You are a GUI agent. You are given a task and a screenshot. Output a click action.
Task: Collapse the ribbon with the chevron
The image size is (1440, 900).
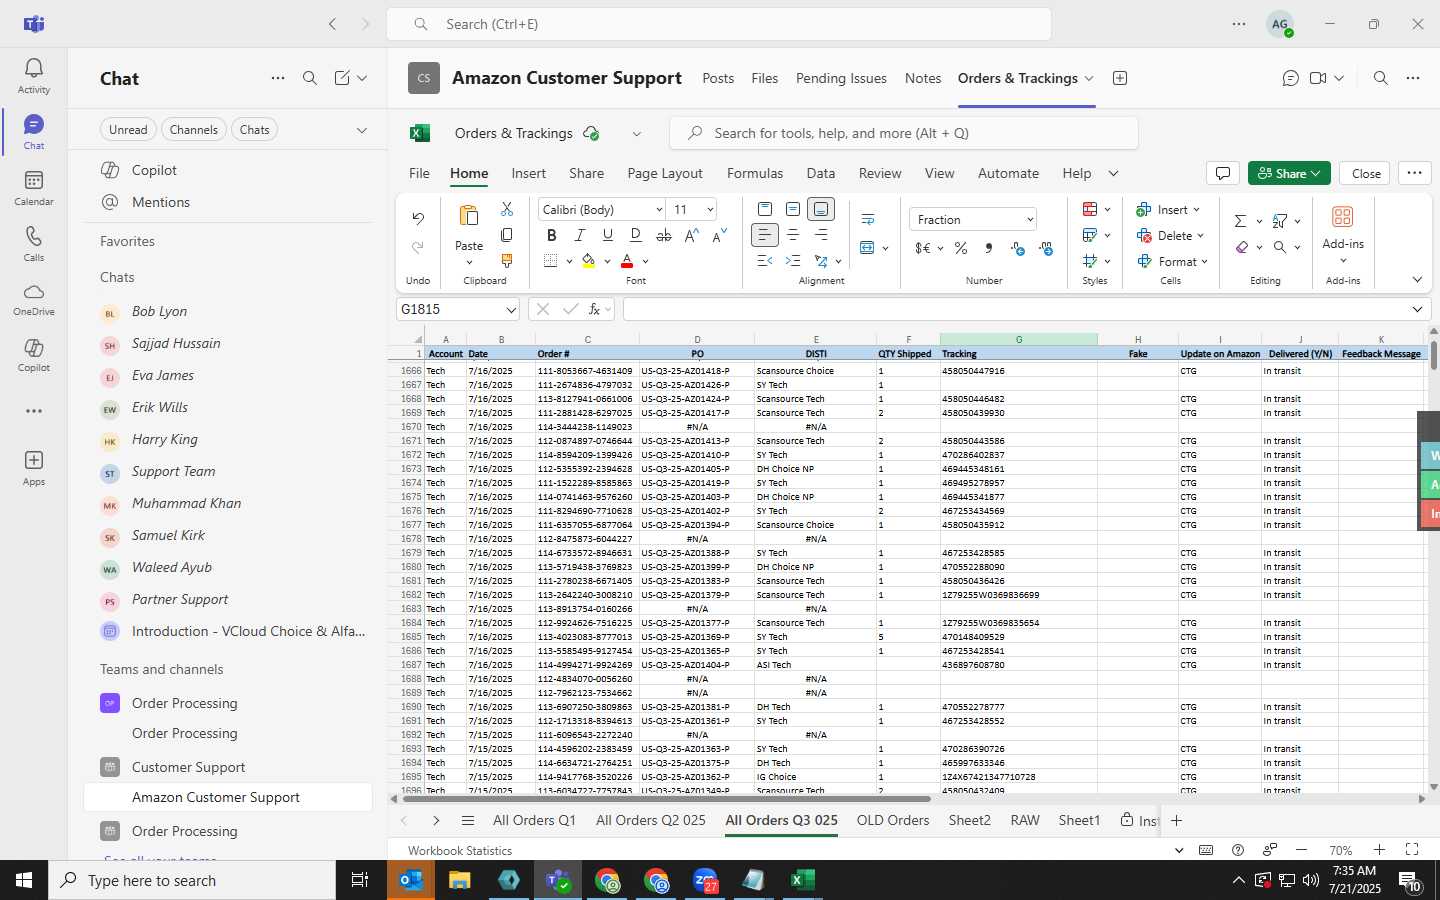point(1417,280)
